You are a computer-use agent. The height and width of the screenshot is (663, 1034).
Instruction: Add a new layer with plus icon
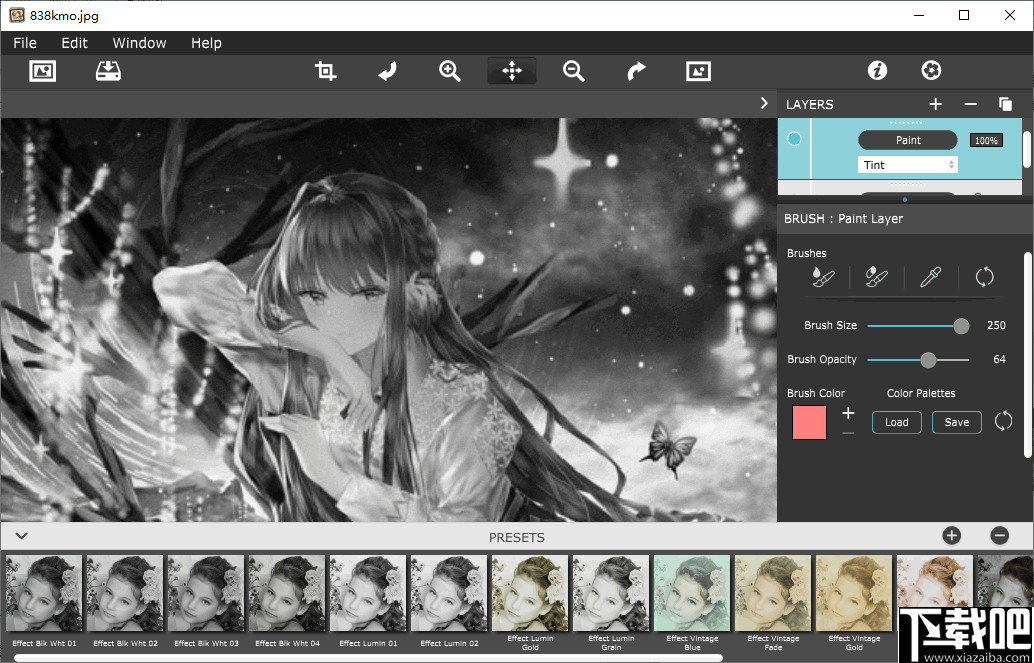click(x=935, y=104)
